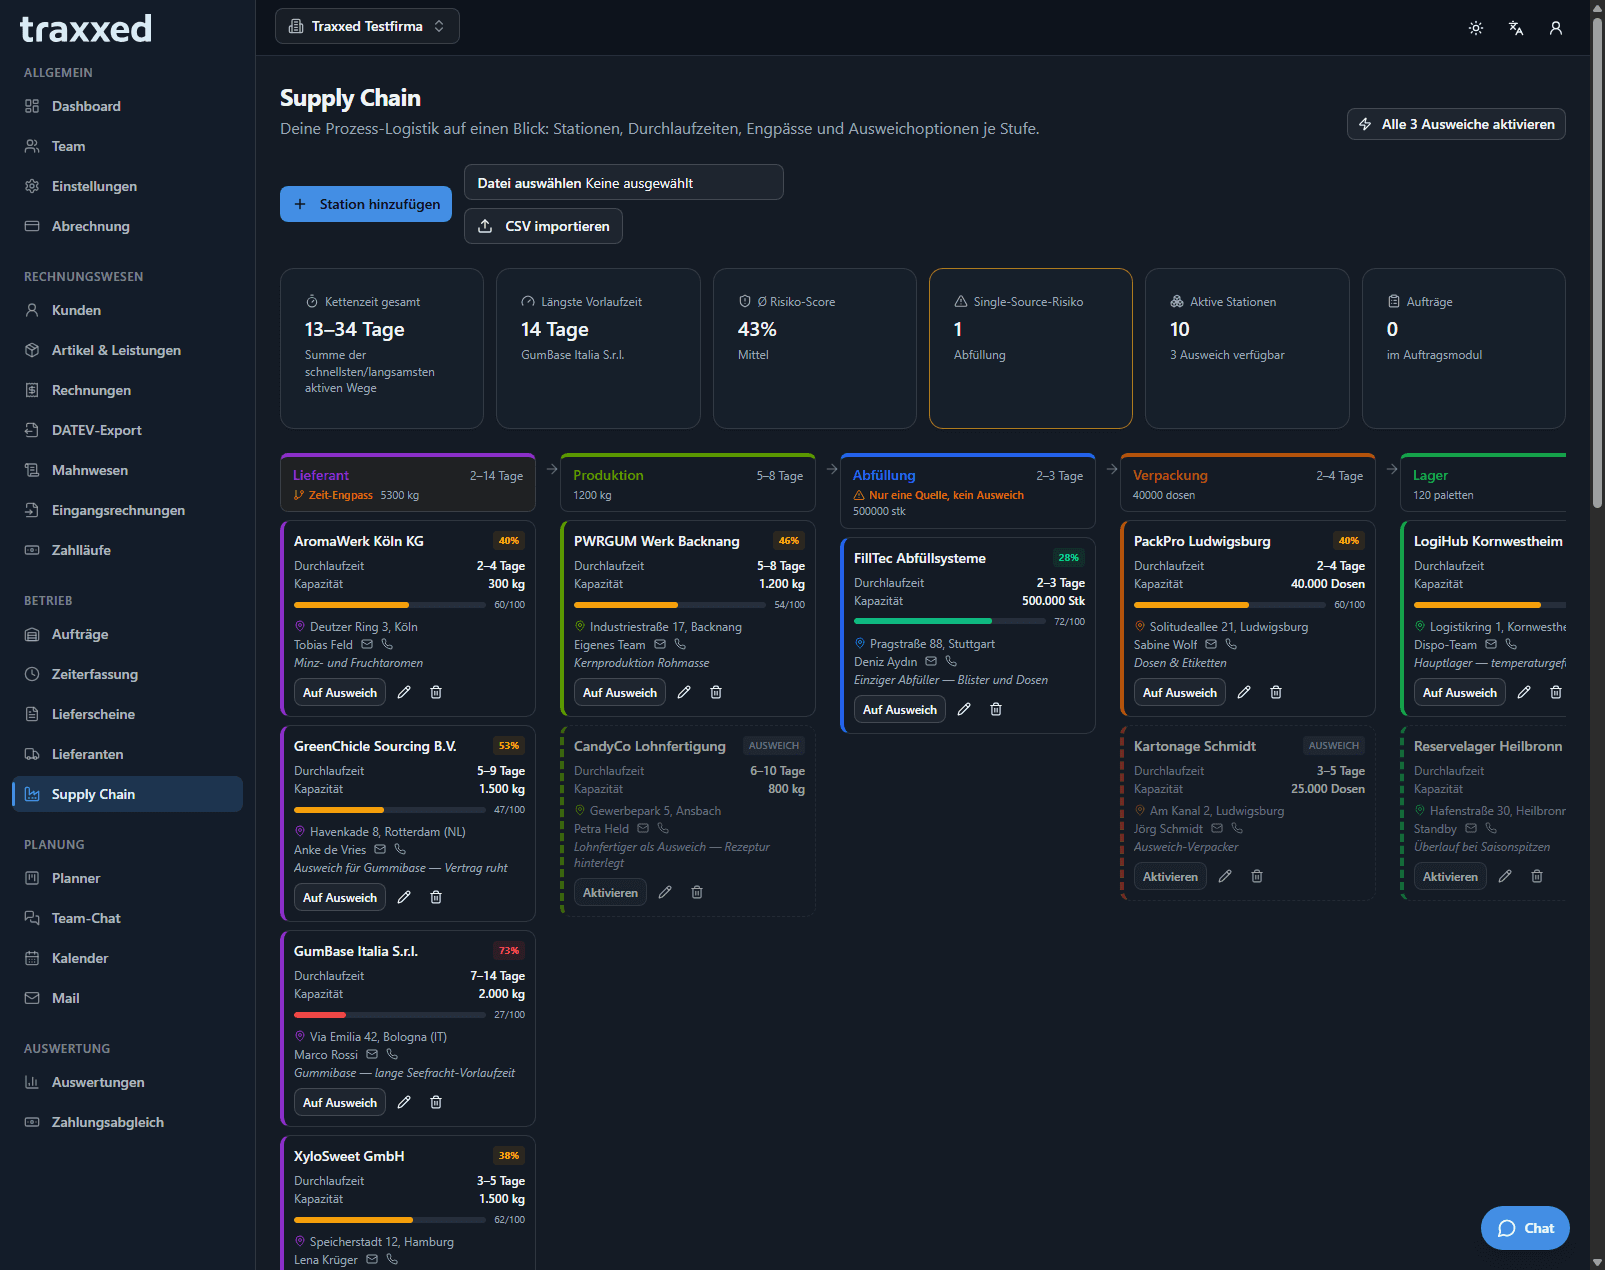Call Sabine Wolf via phone icon
The height and width of the screenshot is (1270, 1605).
(1231, 645)
